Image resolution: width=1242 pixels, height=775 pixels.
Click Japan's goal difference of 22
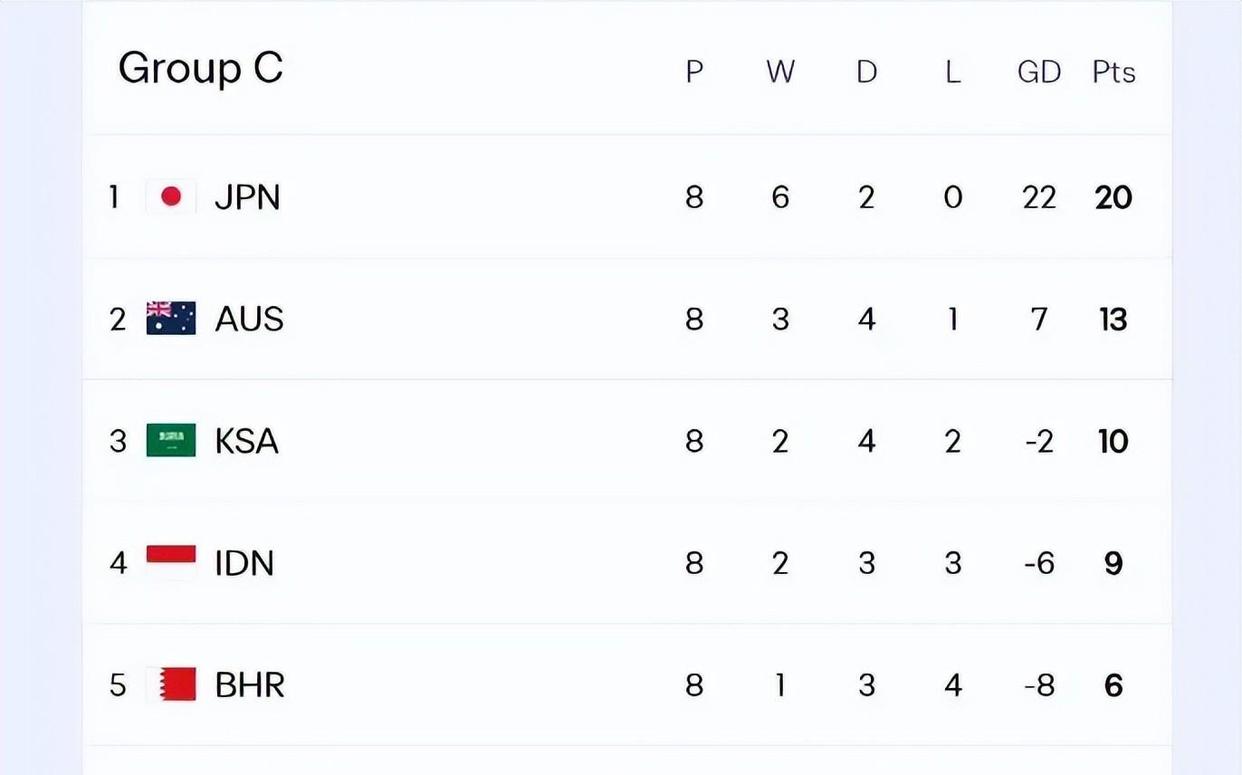pyautogui.click(x=1039, y=197)
